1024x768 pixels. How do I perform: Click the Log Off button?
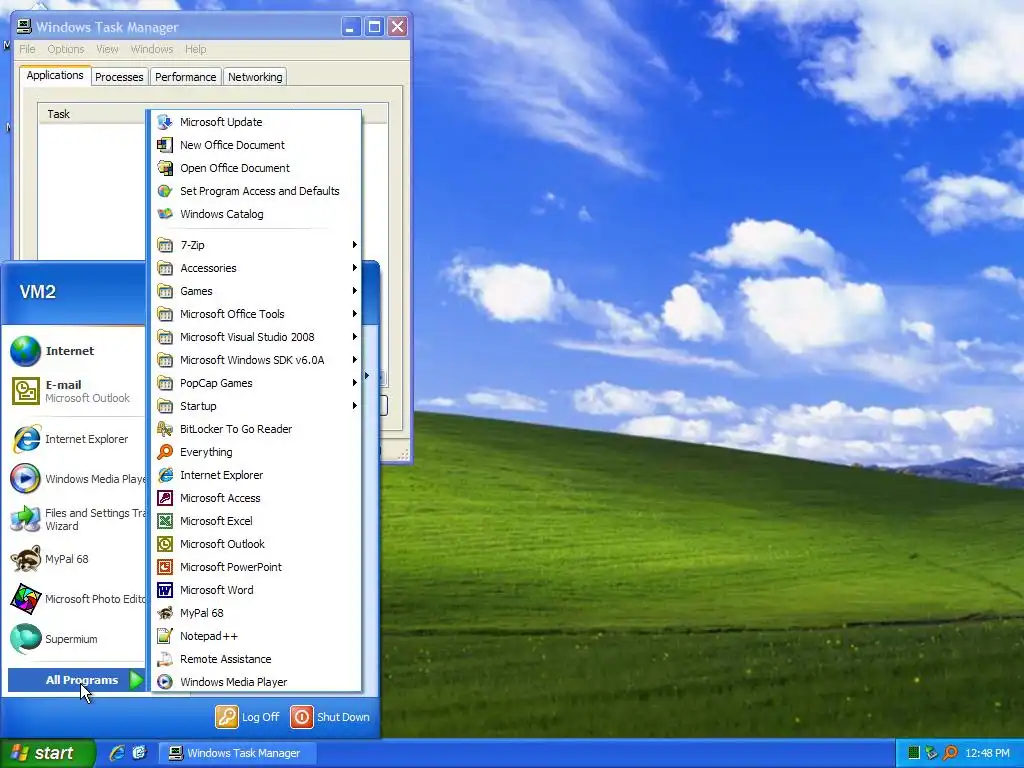[248, 716]
